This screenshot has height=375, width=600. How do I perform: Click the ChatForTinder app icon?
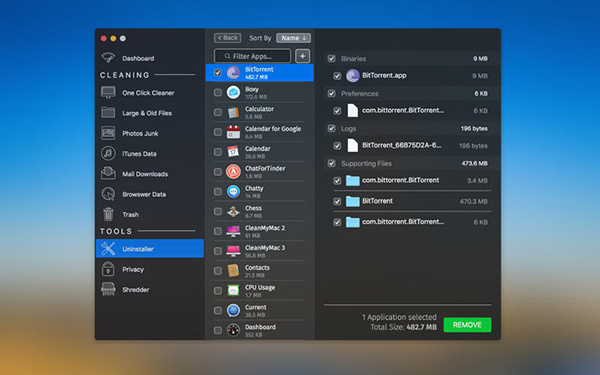[233, 172]
